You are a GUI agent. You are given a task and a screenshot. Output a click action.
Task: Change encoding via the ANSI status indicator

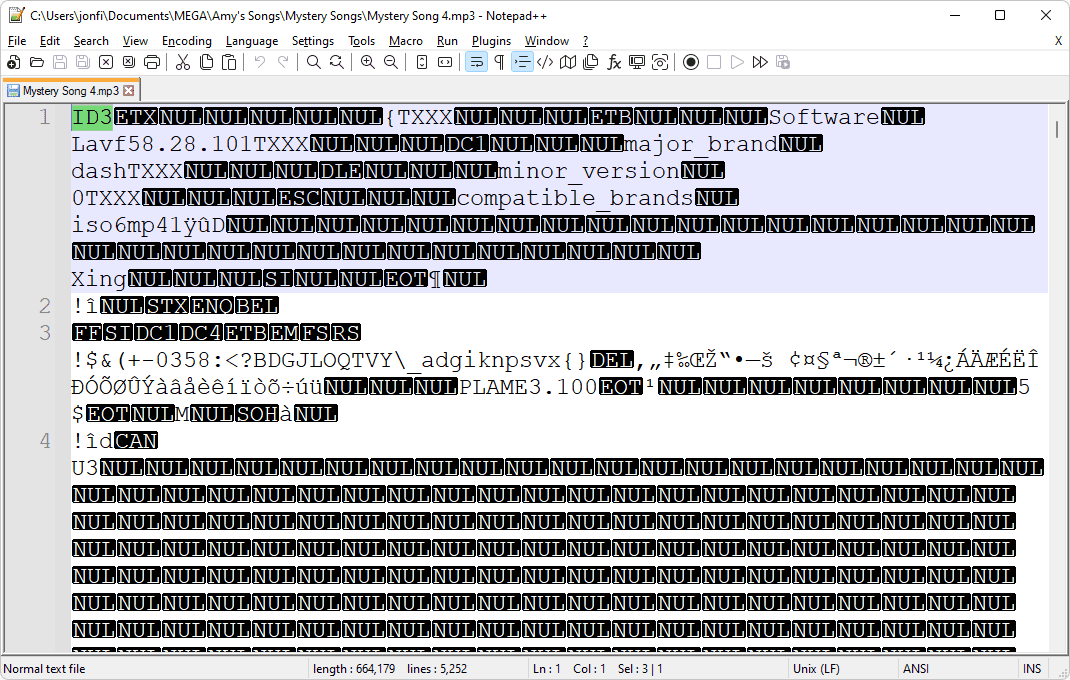[916, 668]
